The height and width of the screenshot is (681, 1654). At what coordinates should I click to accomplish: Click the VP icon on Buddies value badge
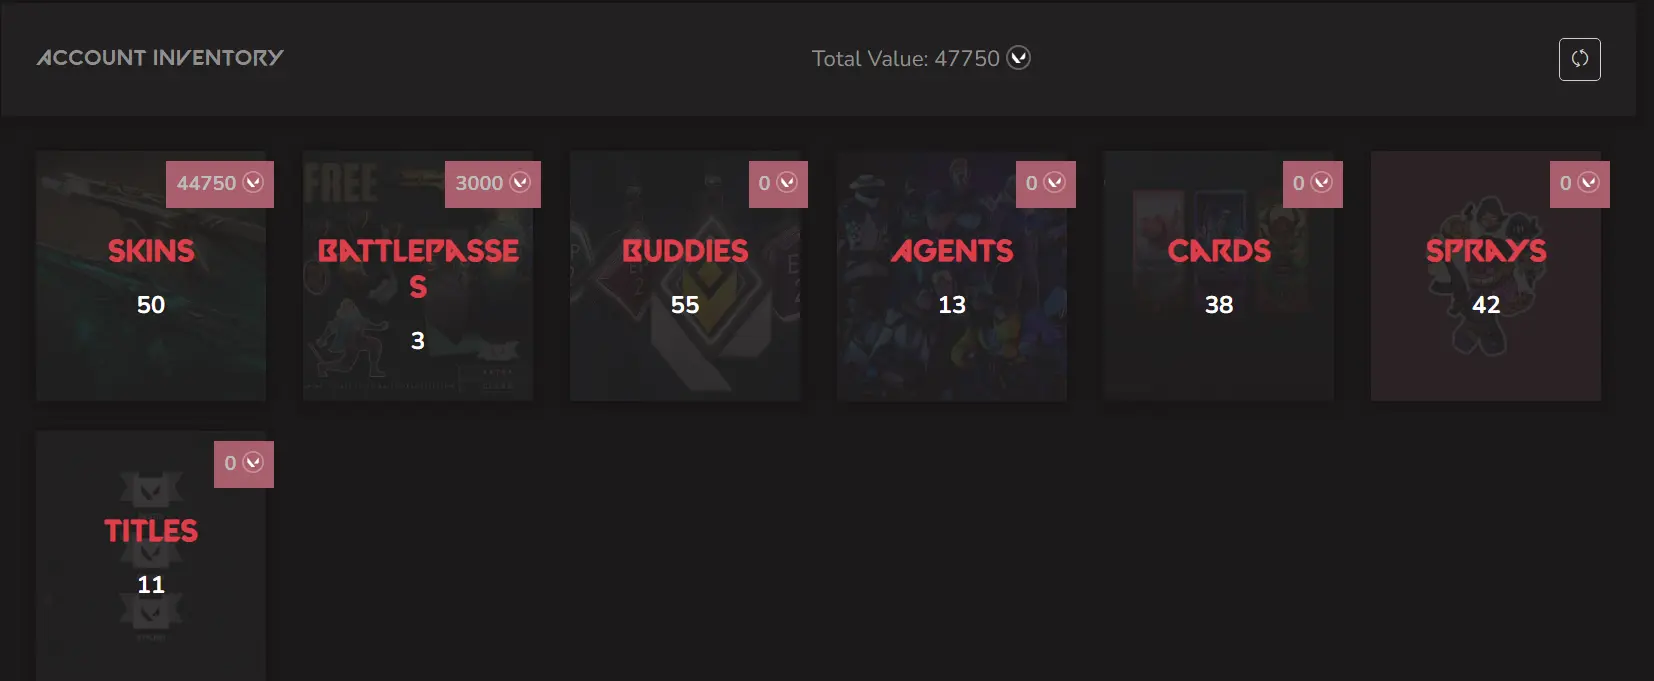[787, 183]
